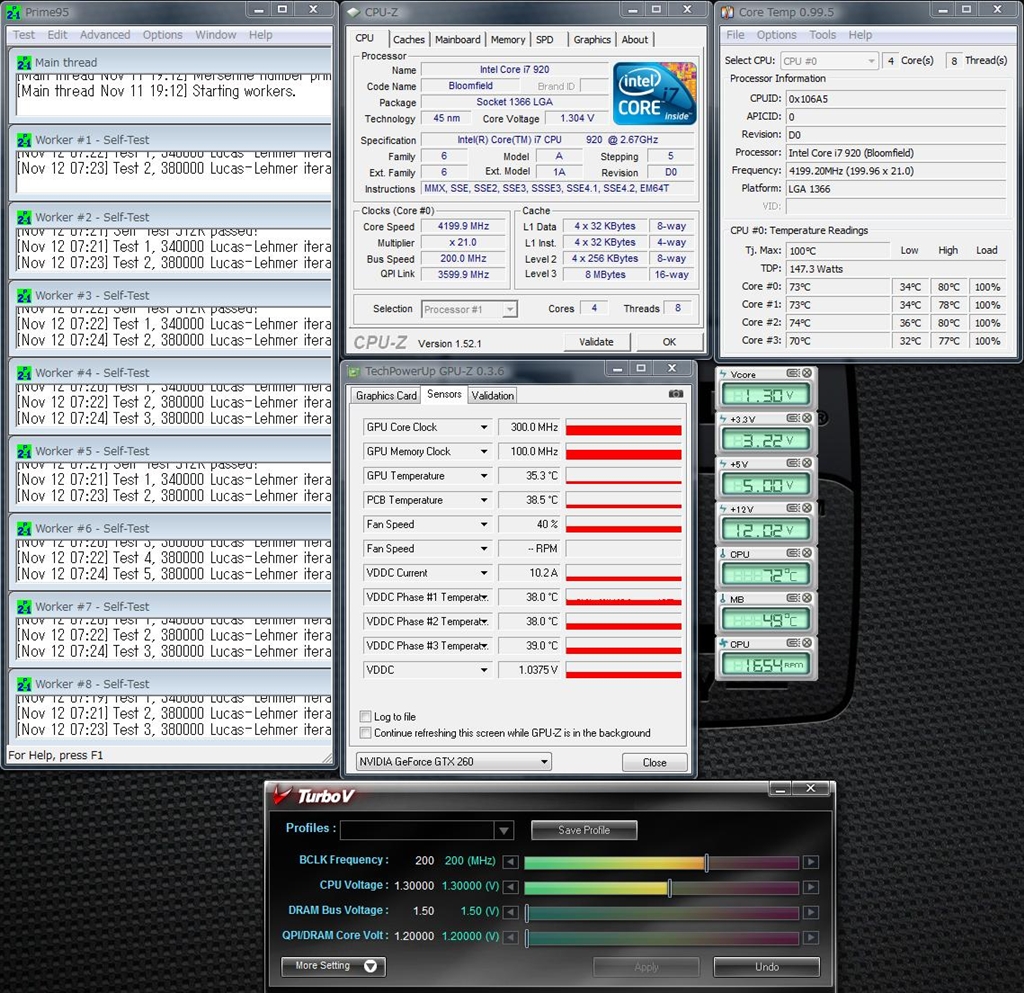This screenshot has width=1024, height=993.
Task: Click the Intel Core i7 logo
Action: coord(654,95)
